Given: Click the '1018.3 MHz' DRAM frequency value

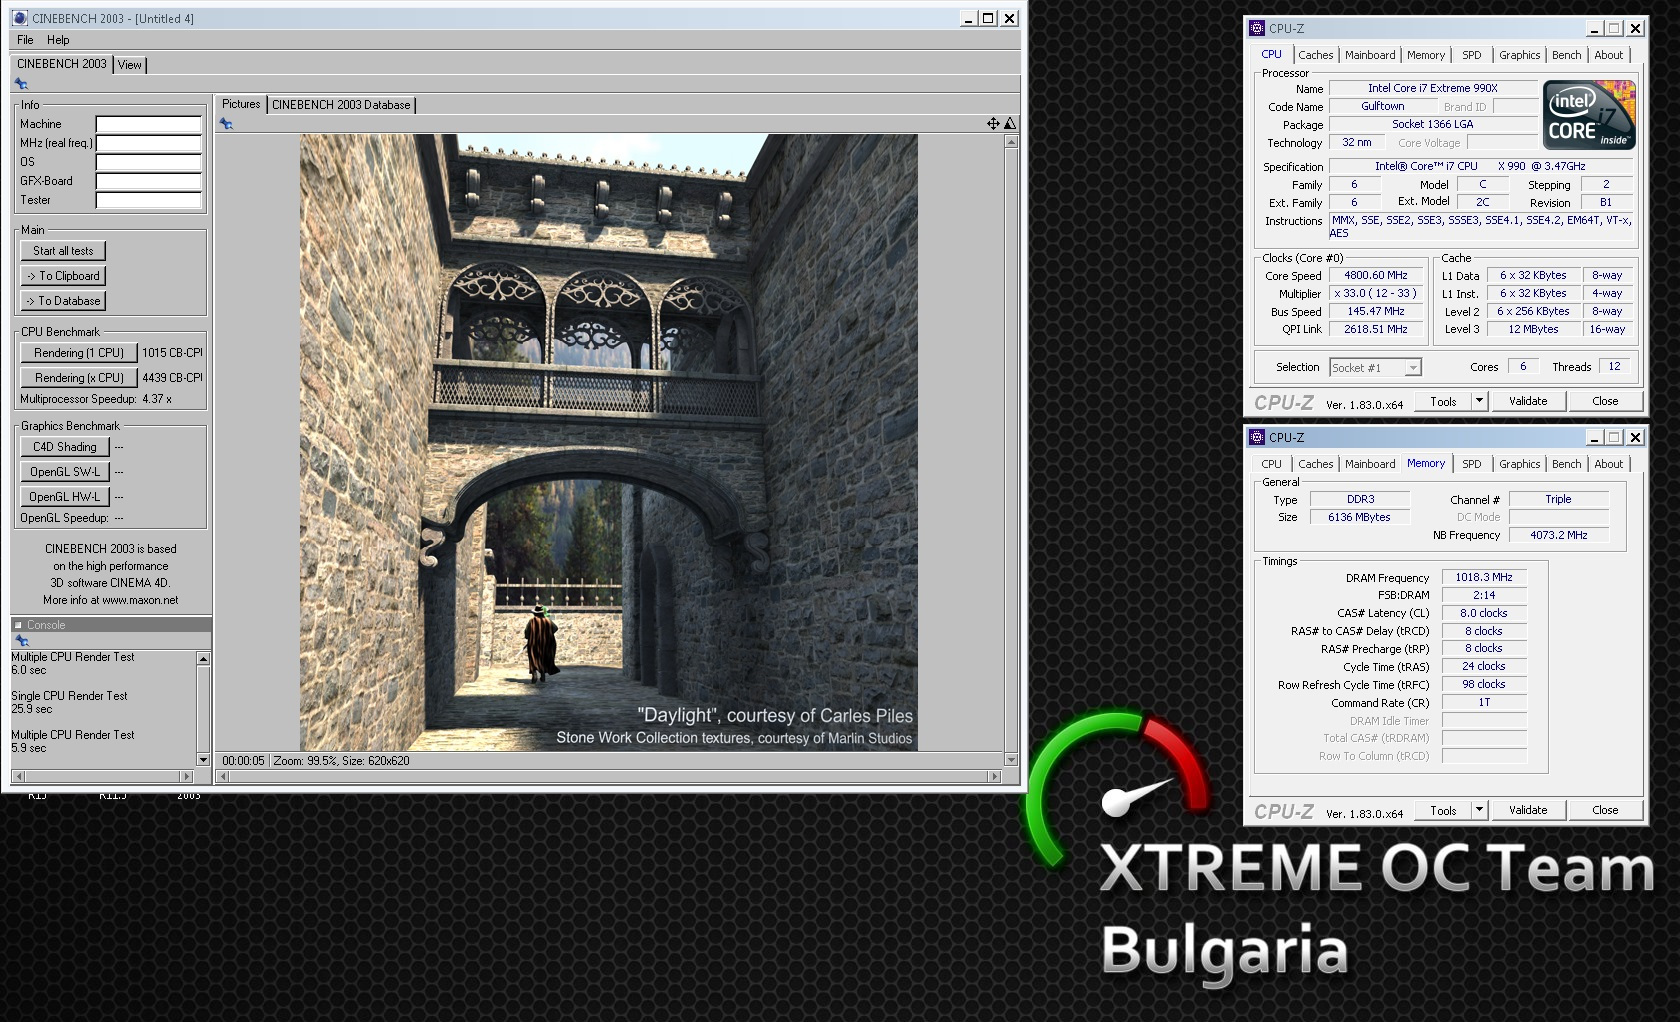Looking at the screenshot, I should click(x=1484, y=577).
